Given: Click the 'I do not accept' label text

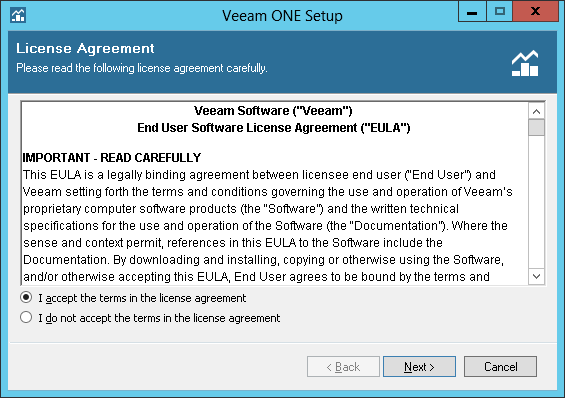Looking at the screenshot, I should pos(159,318).
